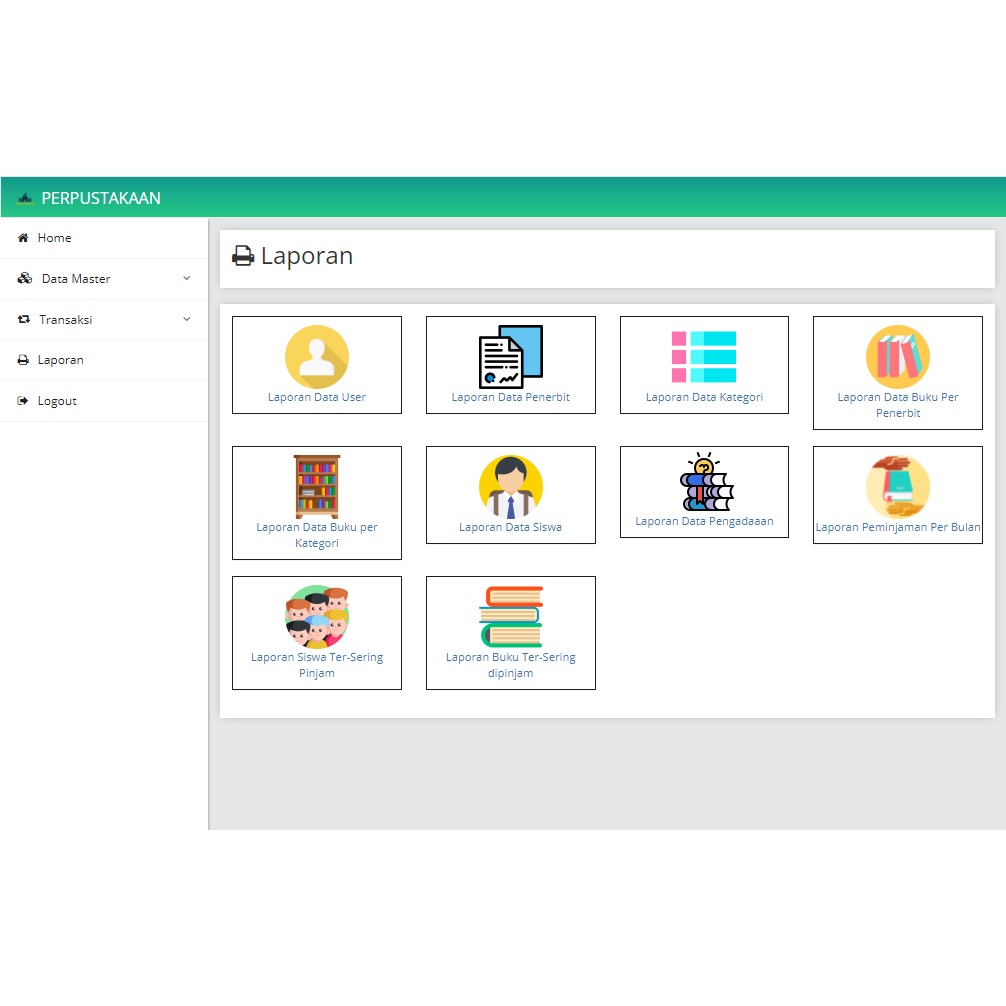Select the Home house icon in sidebar
1006x1006 pixels.
pyautogui.click(x=24, y=237)
